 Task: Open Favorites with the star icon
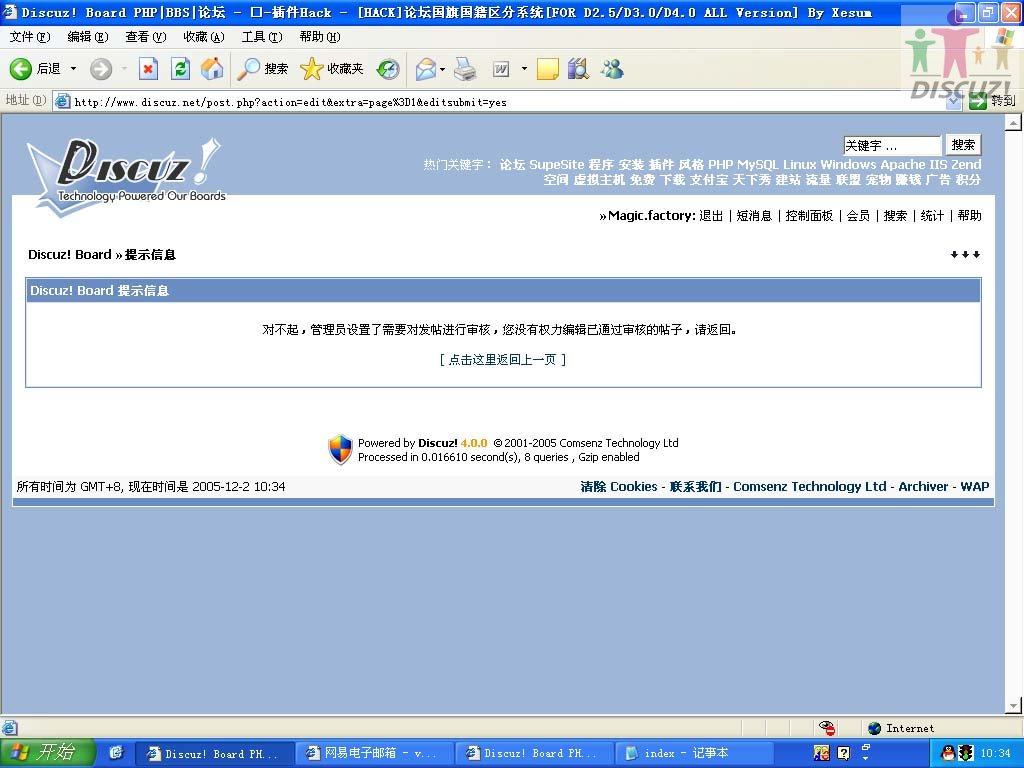[312, 69]
